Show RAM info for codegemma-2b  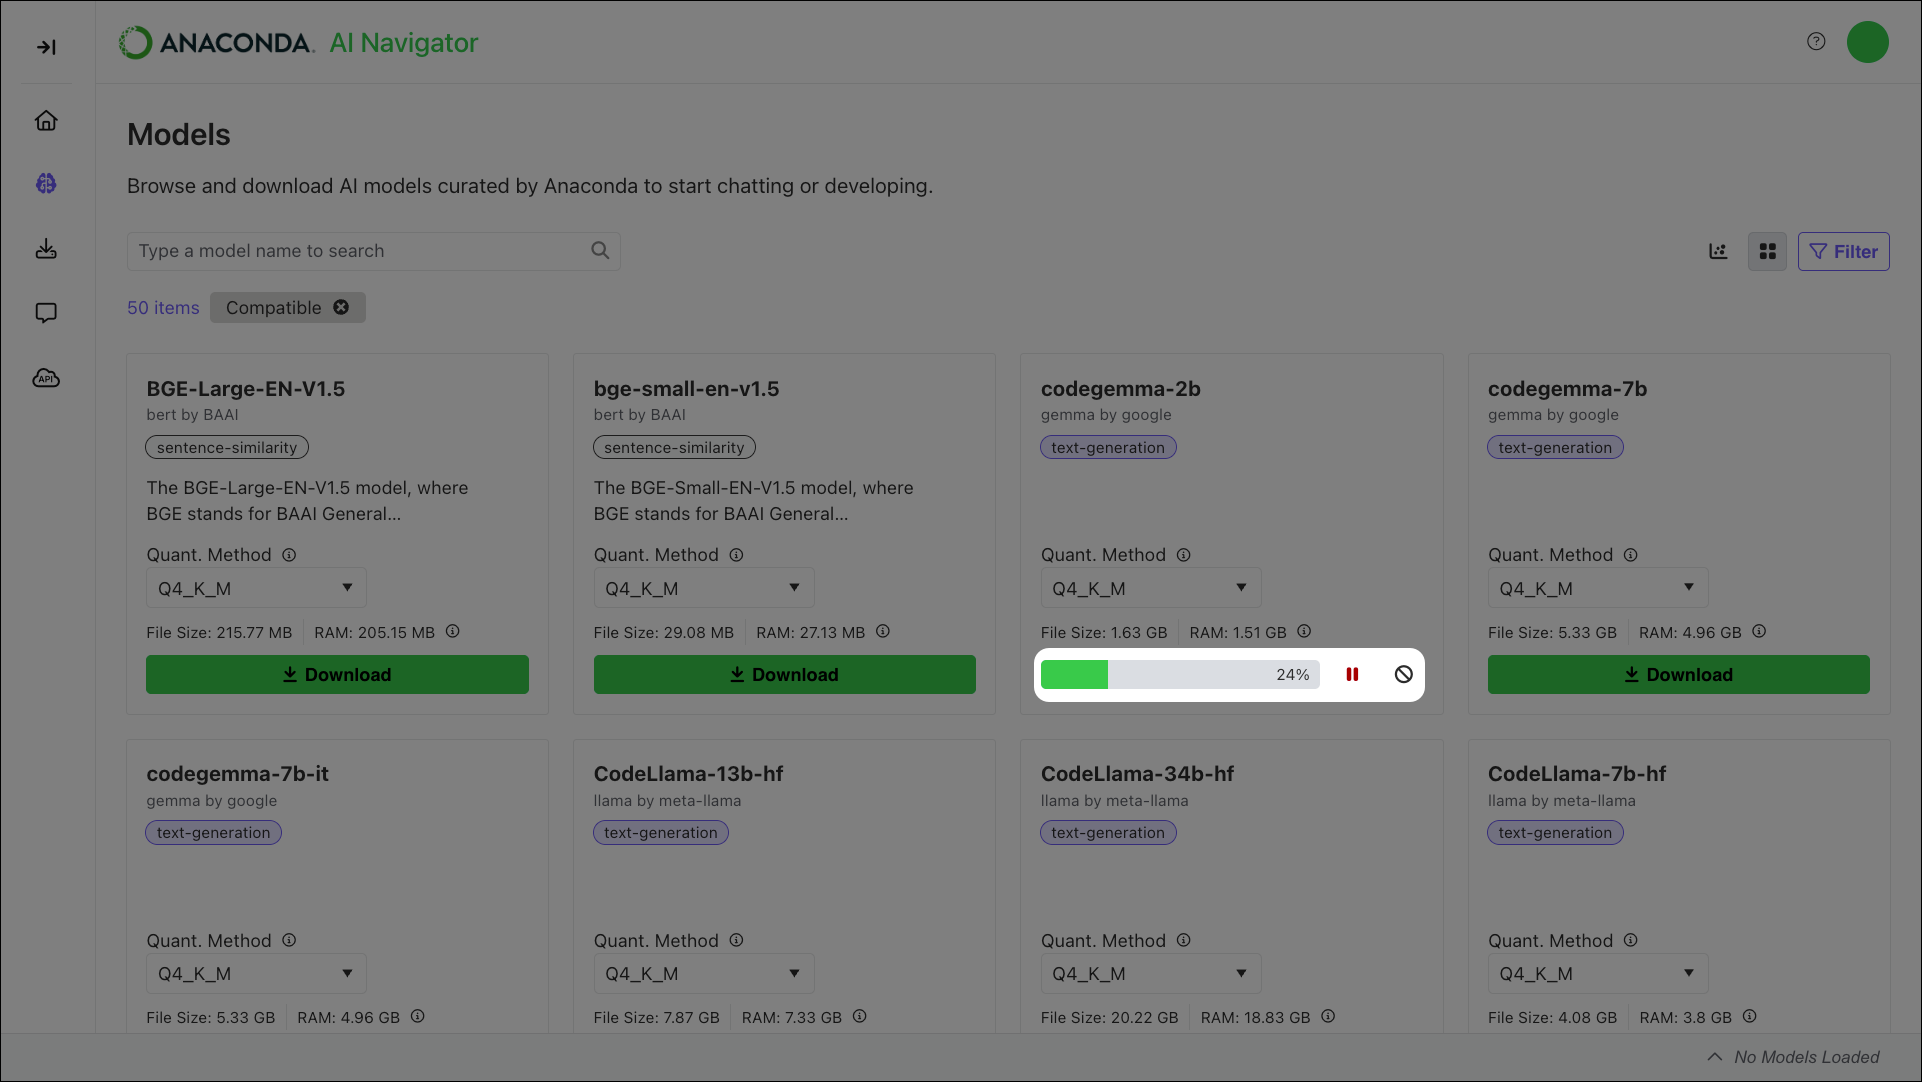(1304, 631)
